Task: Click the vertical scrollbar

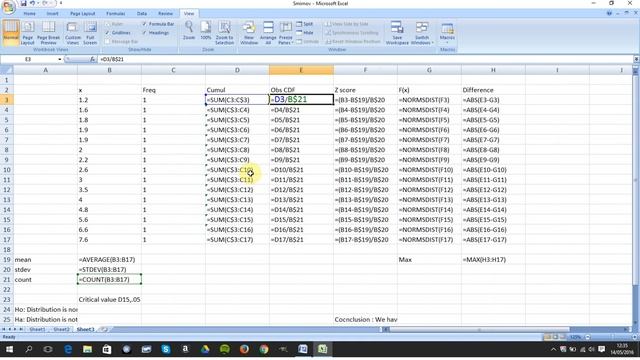Action: point(636,180)
